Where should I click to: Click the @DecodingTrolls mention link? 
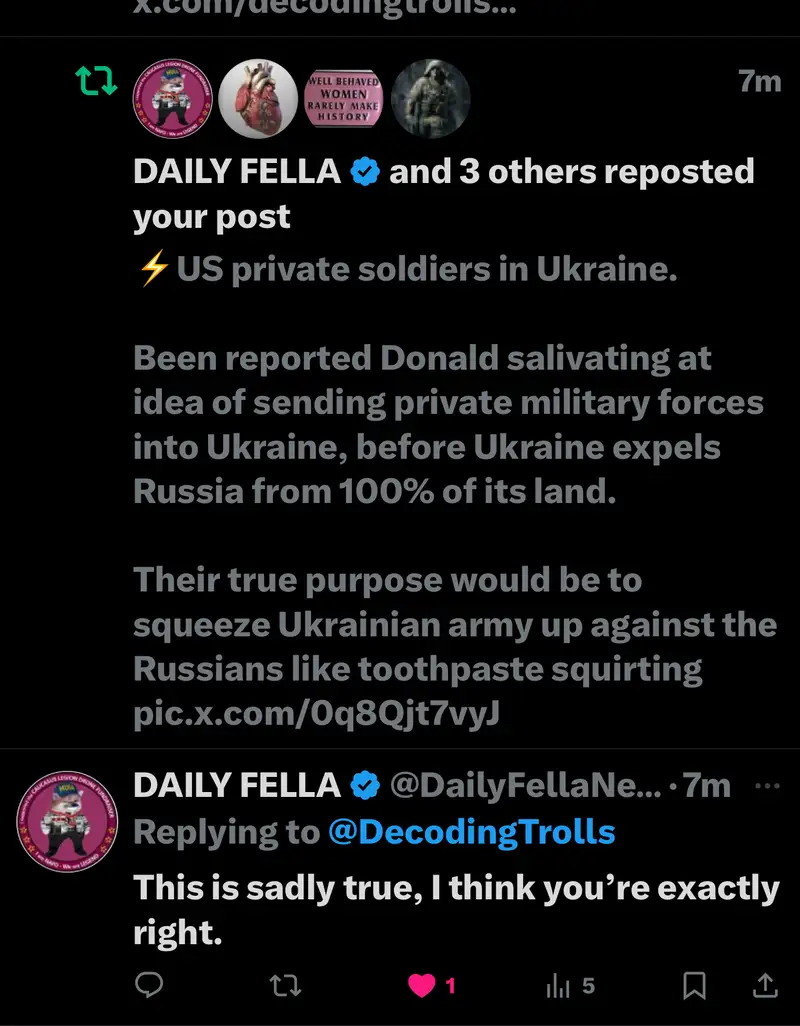pyautogui.click(x=471, y=831)
